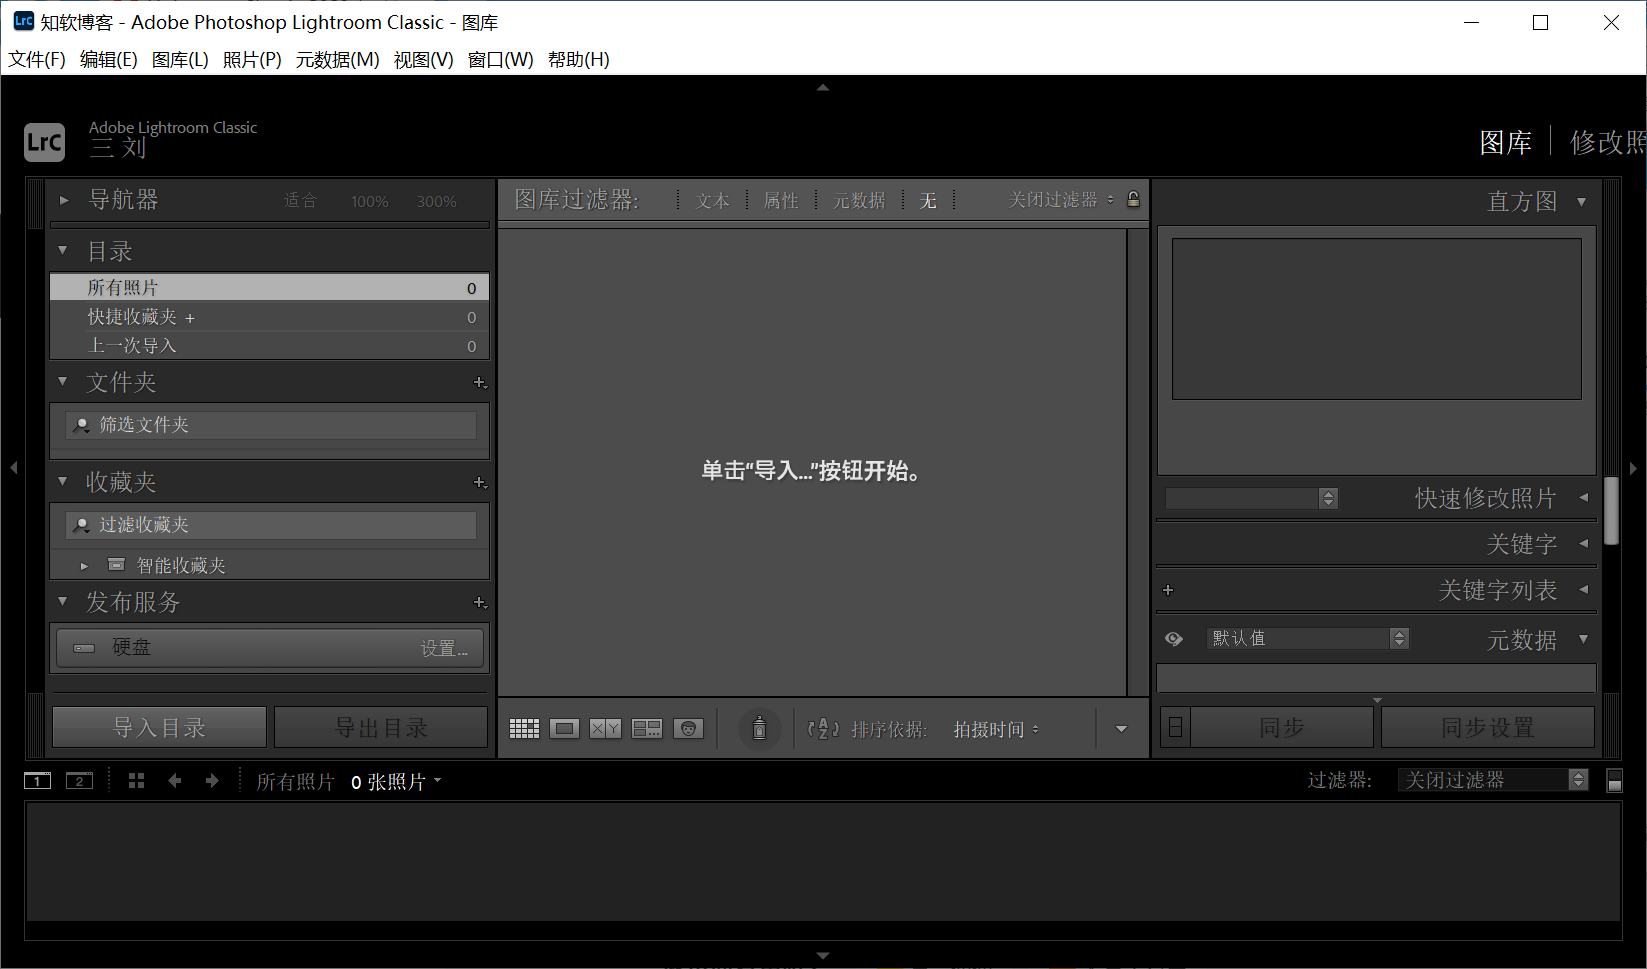Expand the Quick Develop panel
Image resolution: width=1647 pixels, height=969 pixels.
pos(1583,497)
